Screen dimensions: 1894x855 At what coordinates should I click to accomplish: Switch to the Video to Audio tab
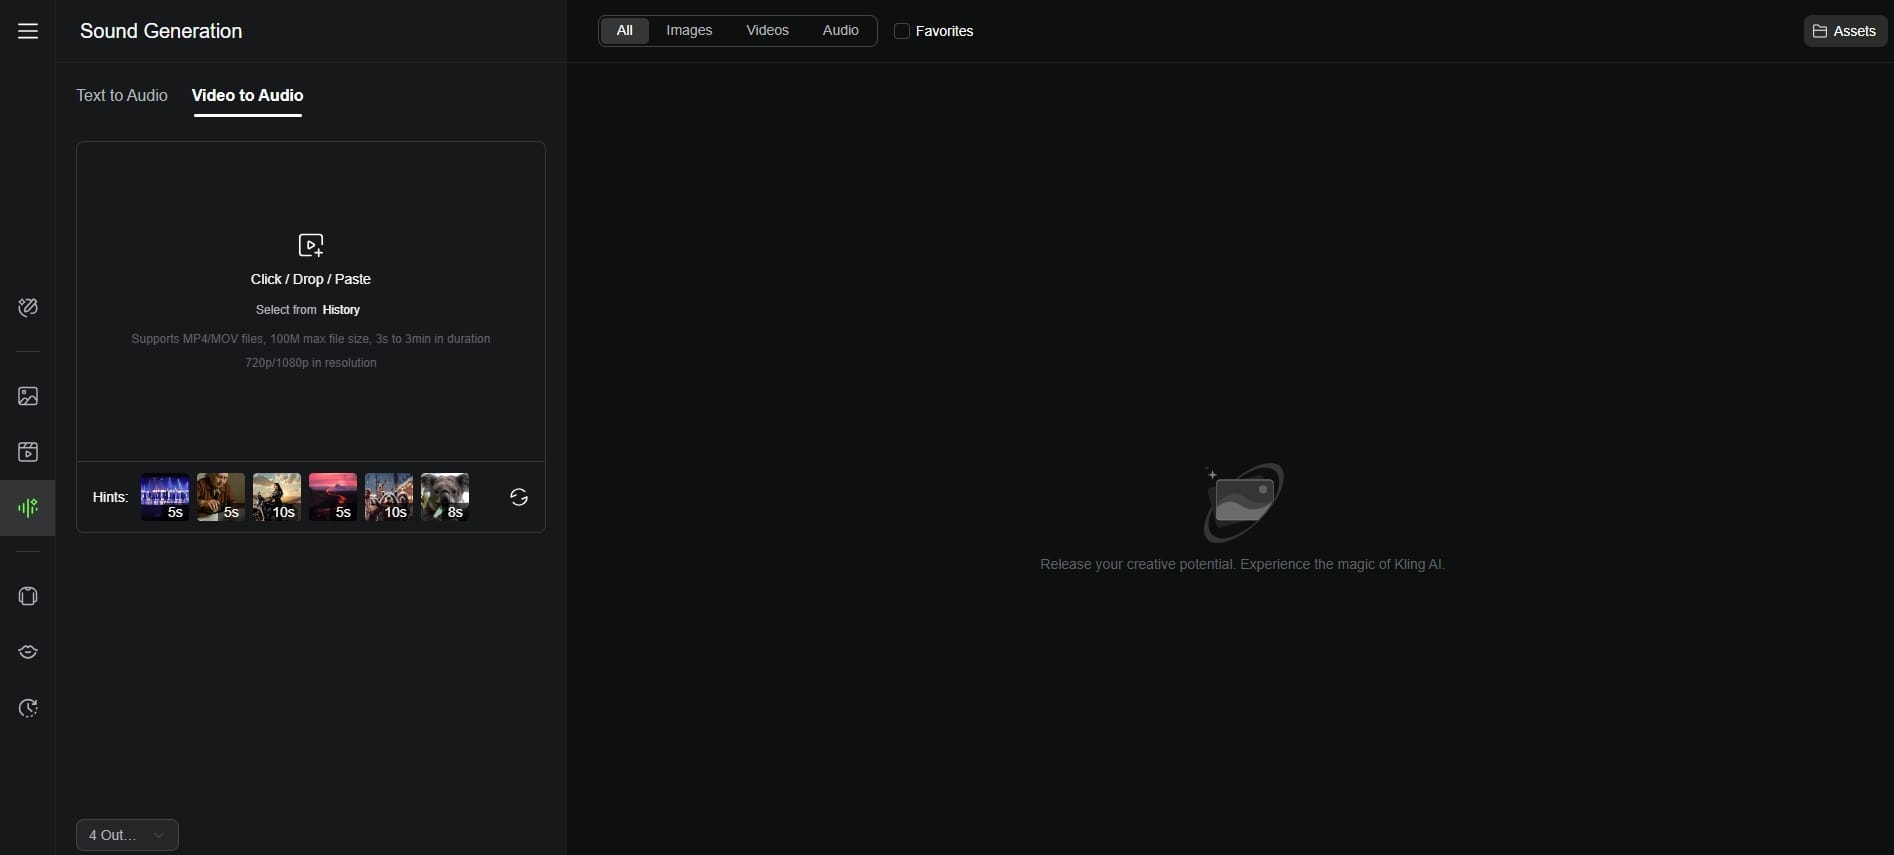(x=247, y=95)
